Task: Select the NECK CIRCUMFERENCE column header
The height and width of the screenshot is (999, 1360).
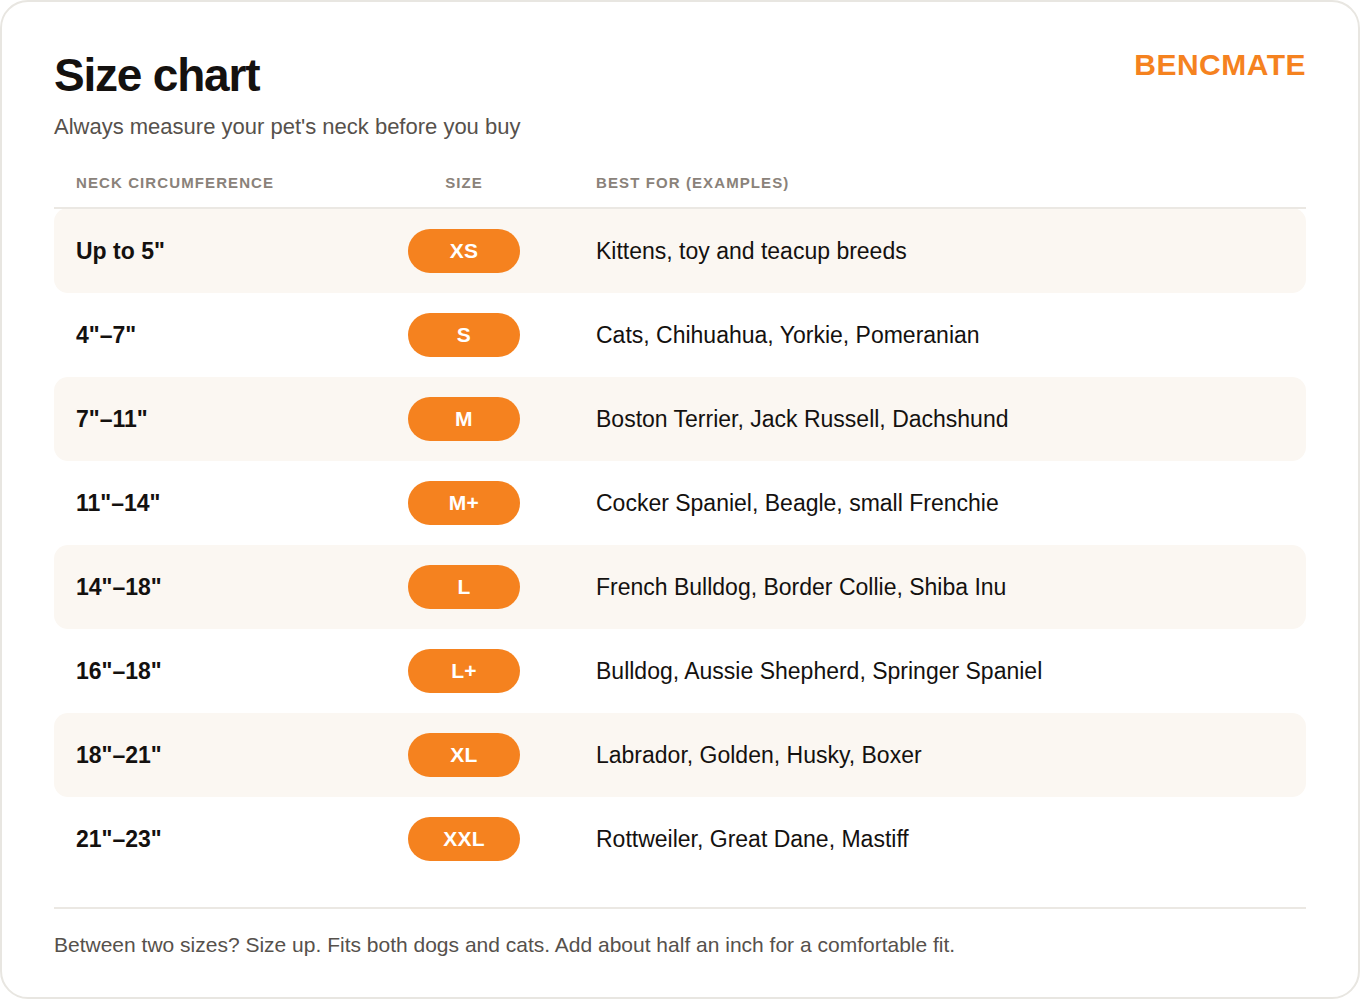Action: (174, 183)
